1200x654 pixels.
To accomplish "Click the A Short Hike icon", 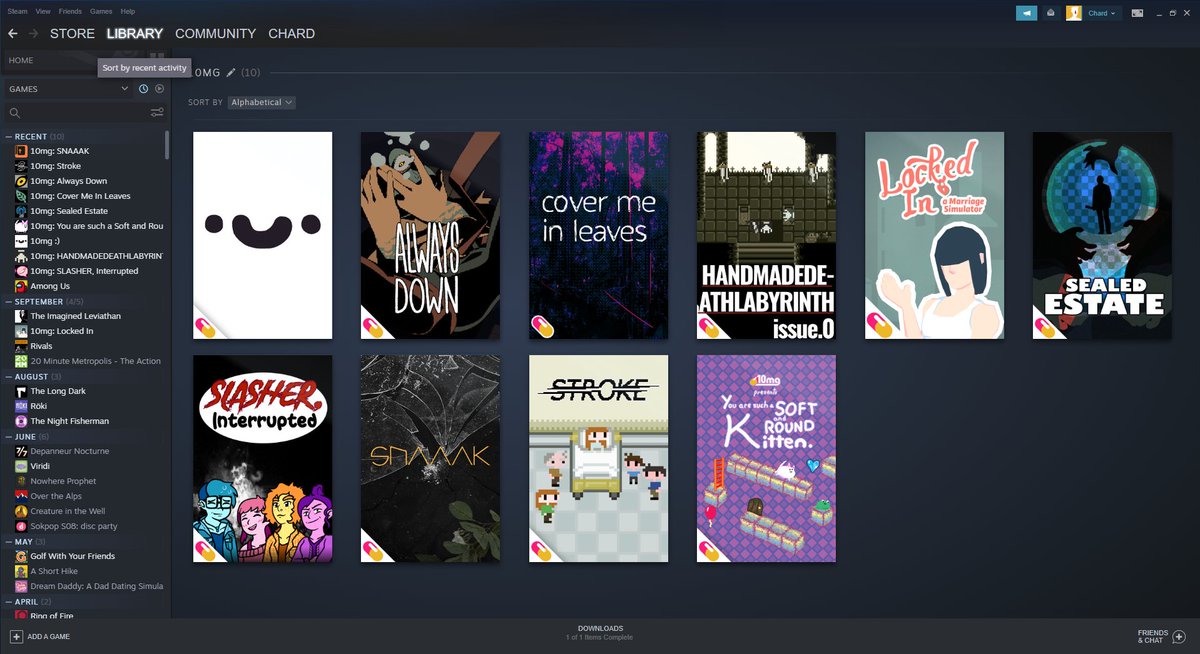I will click(x=21, y=571).
